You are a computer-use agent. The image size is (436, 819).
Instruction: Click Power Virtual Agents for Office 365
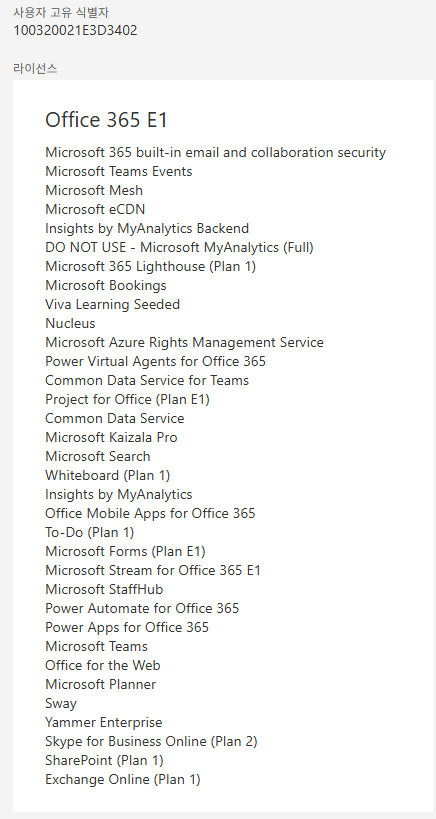pos(156,361)
